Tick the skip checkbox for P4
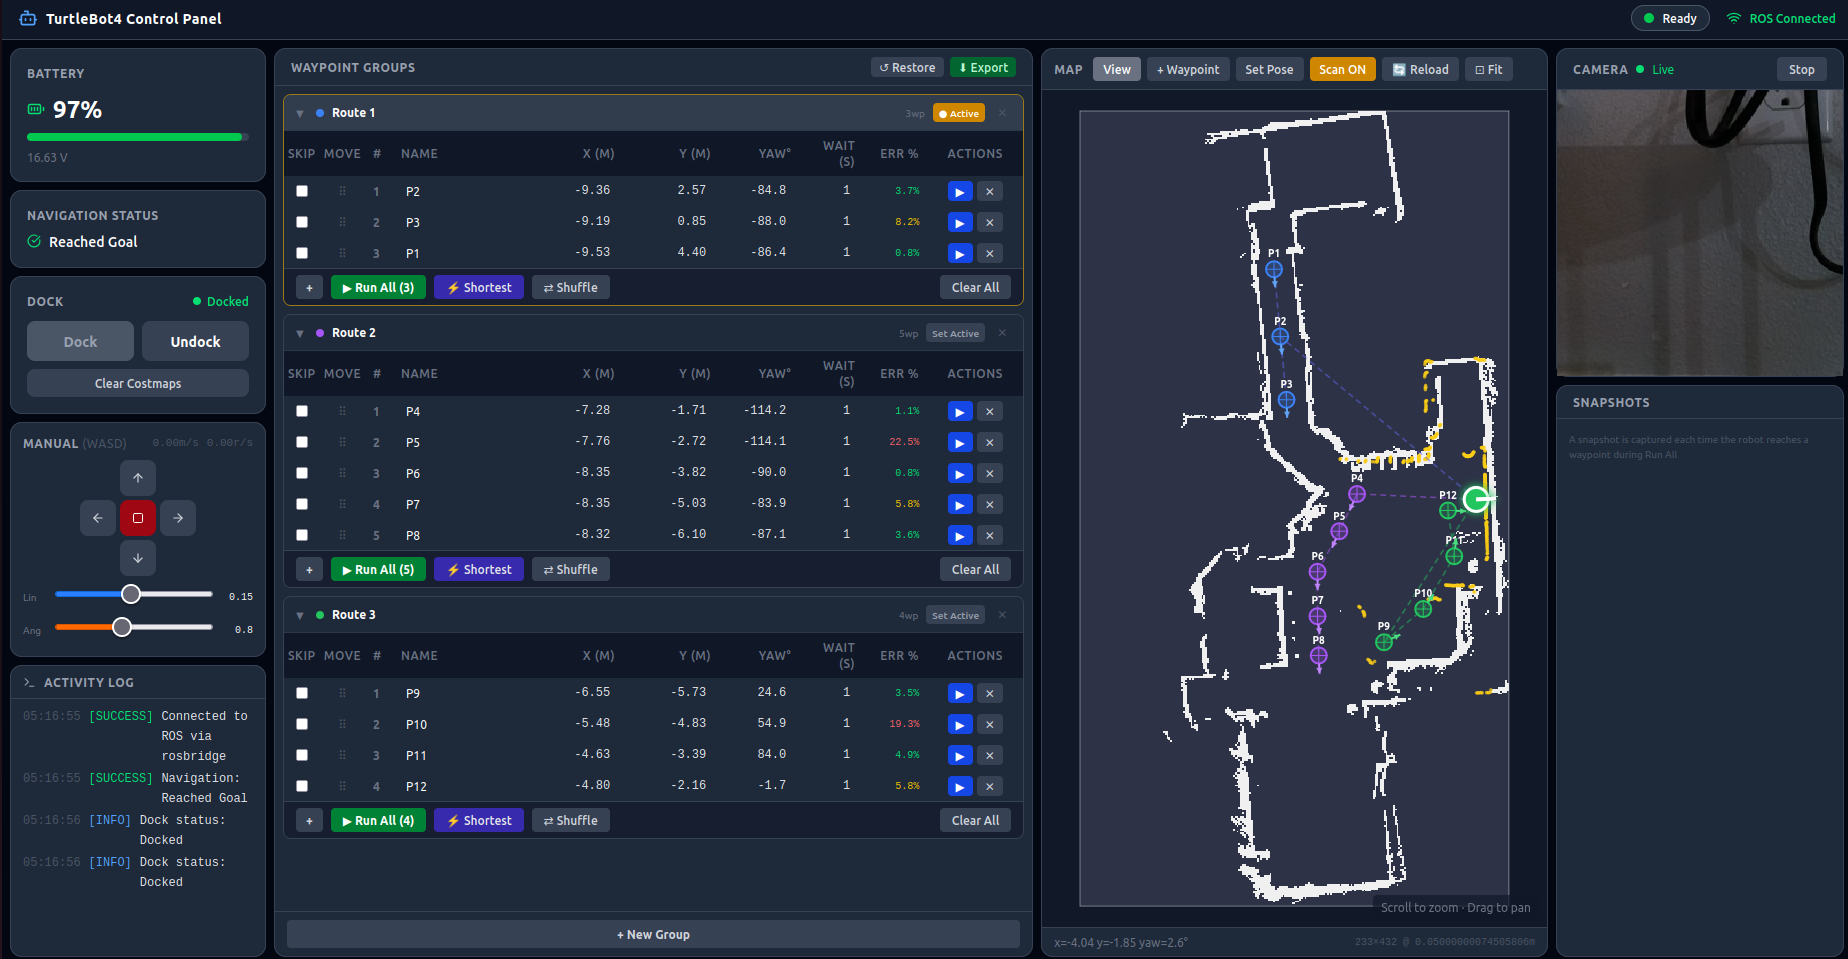Screen dimensions: 1848x959 [x=302, y=412]
